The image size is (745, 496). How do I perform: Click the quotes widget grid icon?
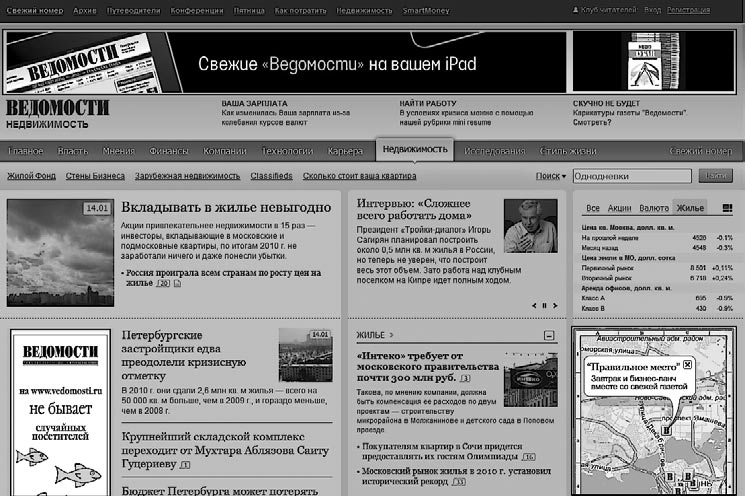click(727, 208)
